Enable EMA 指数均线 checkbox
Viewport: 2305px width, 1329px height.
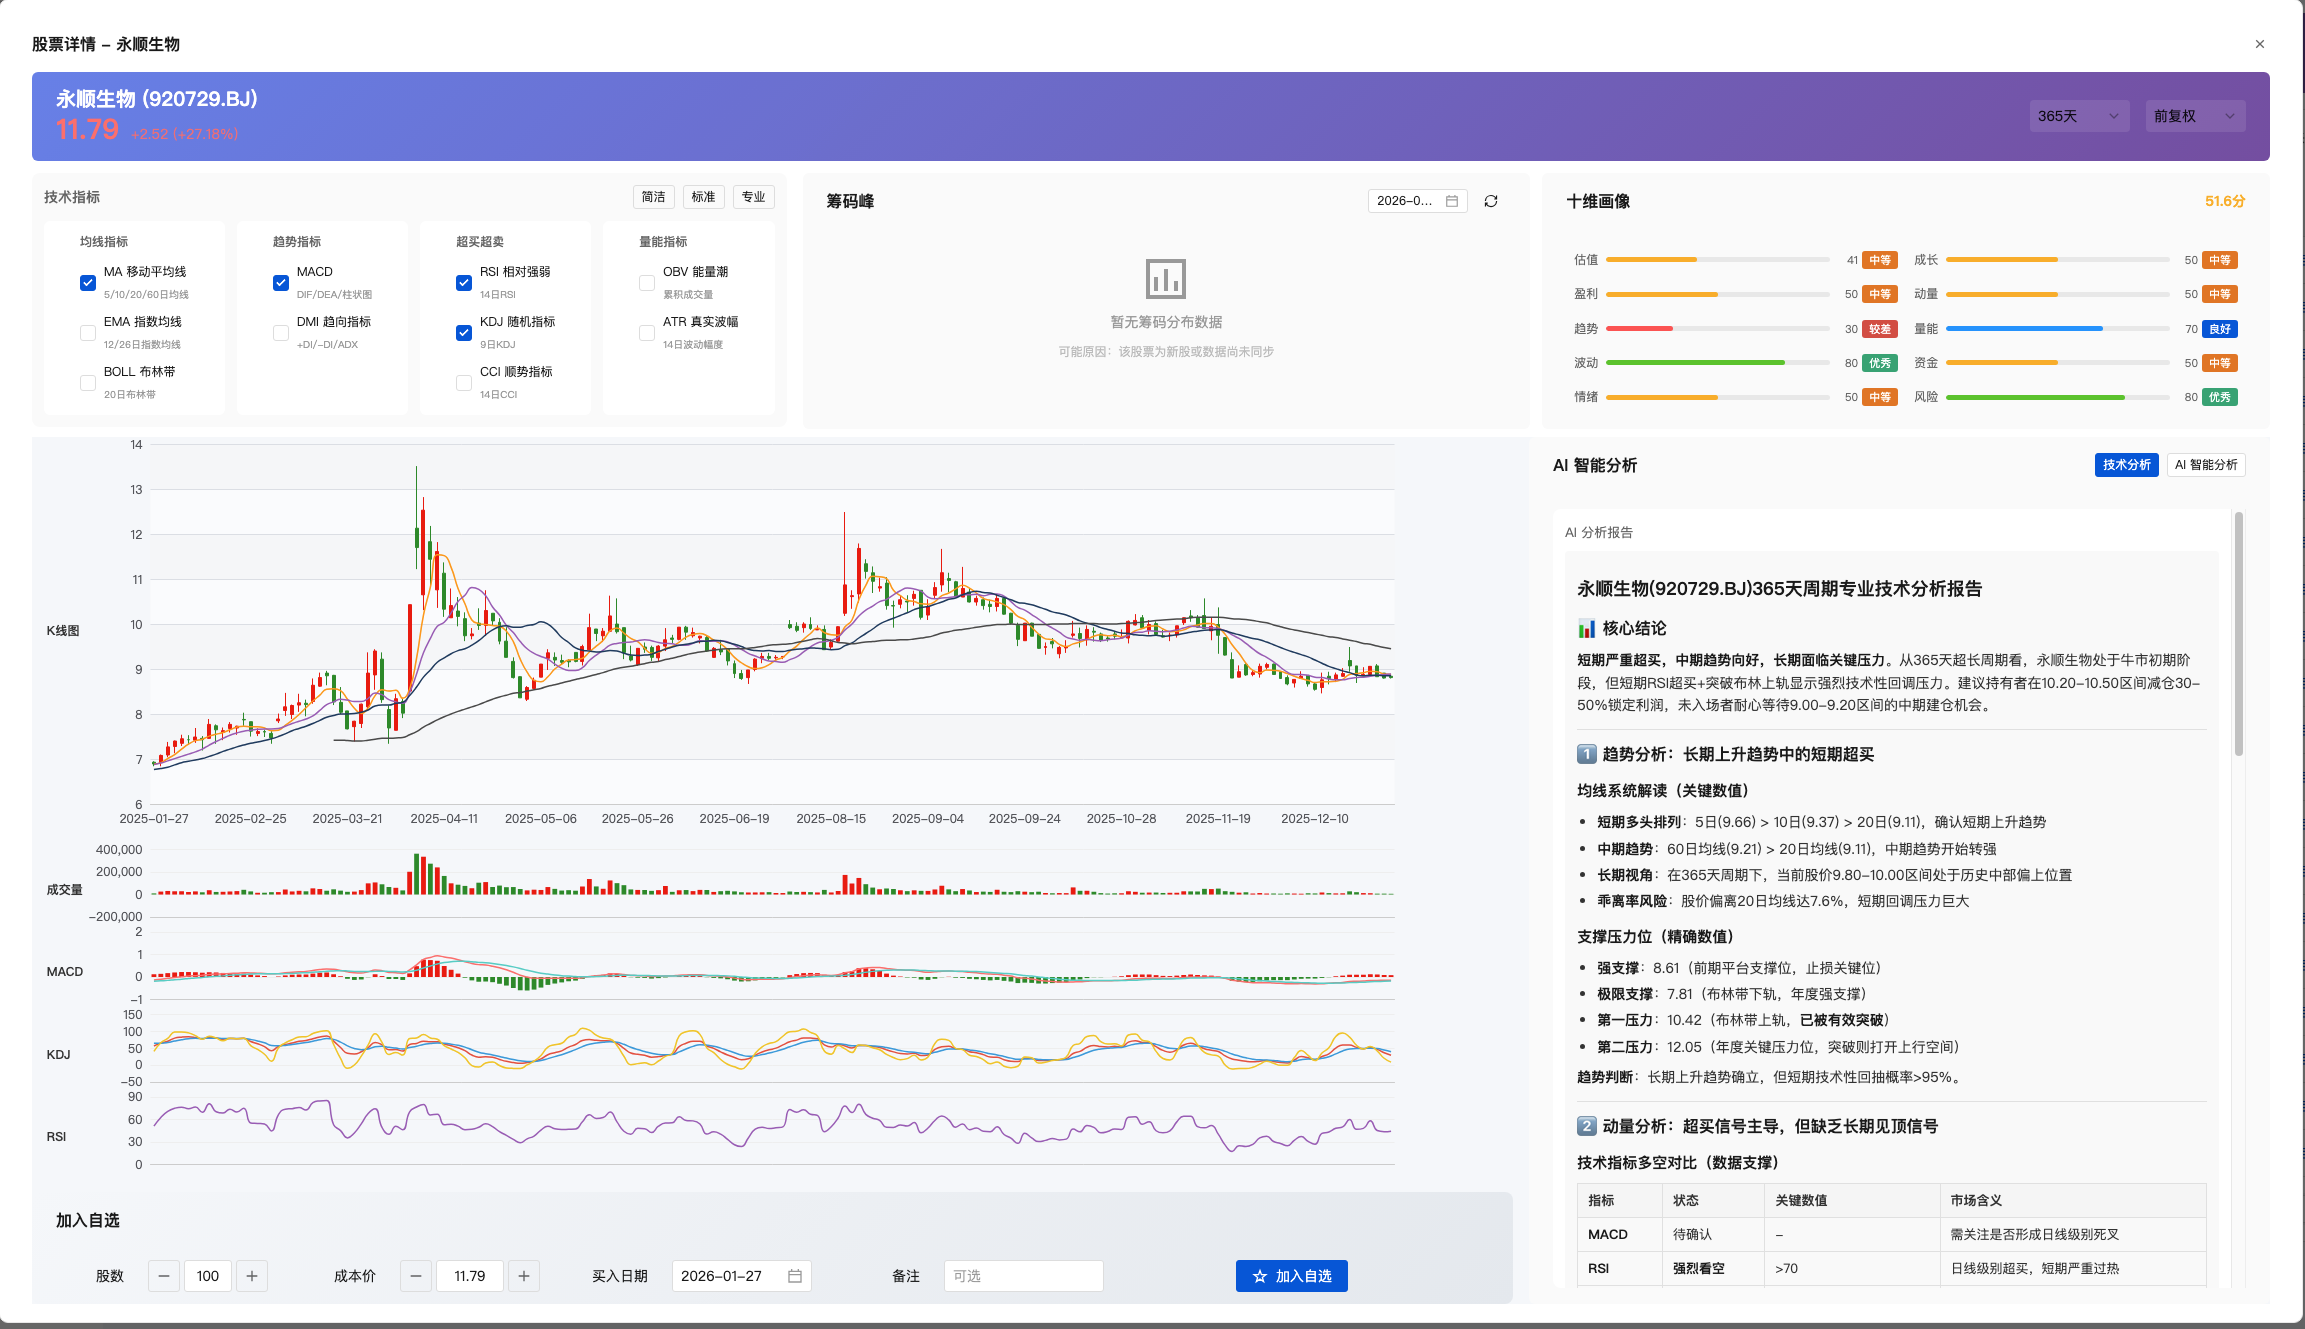[88, 332]
